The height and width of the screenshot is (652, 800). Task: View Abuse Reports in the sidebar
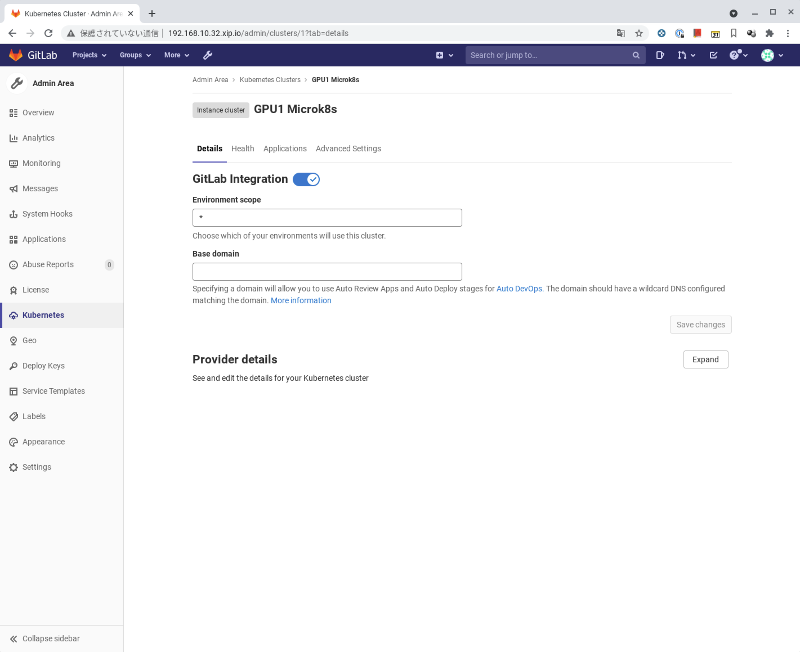point(48,264)
